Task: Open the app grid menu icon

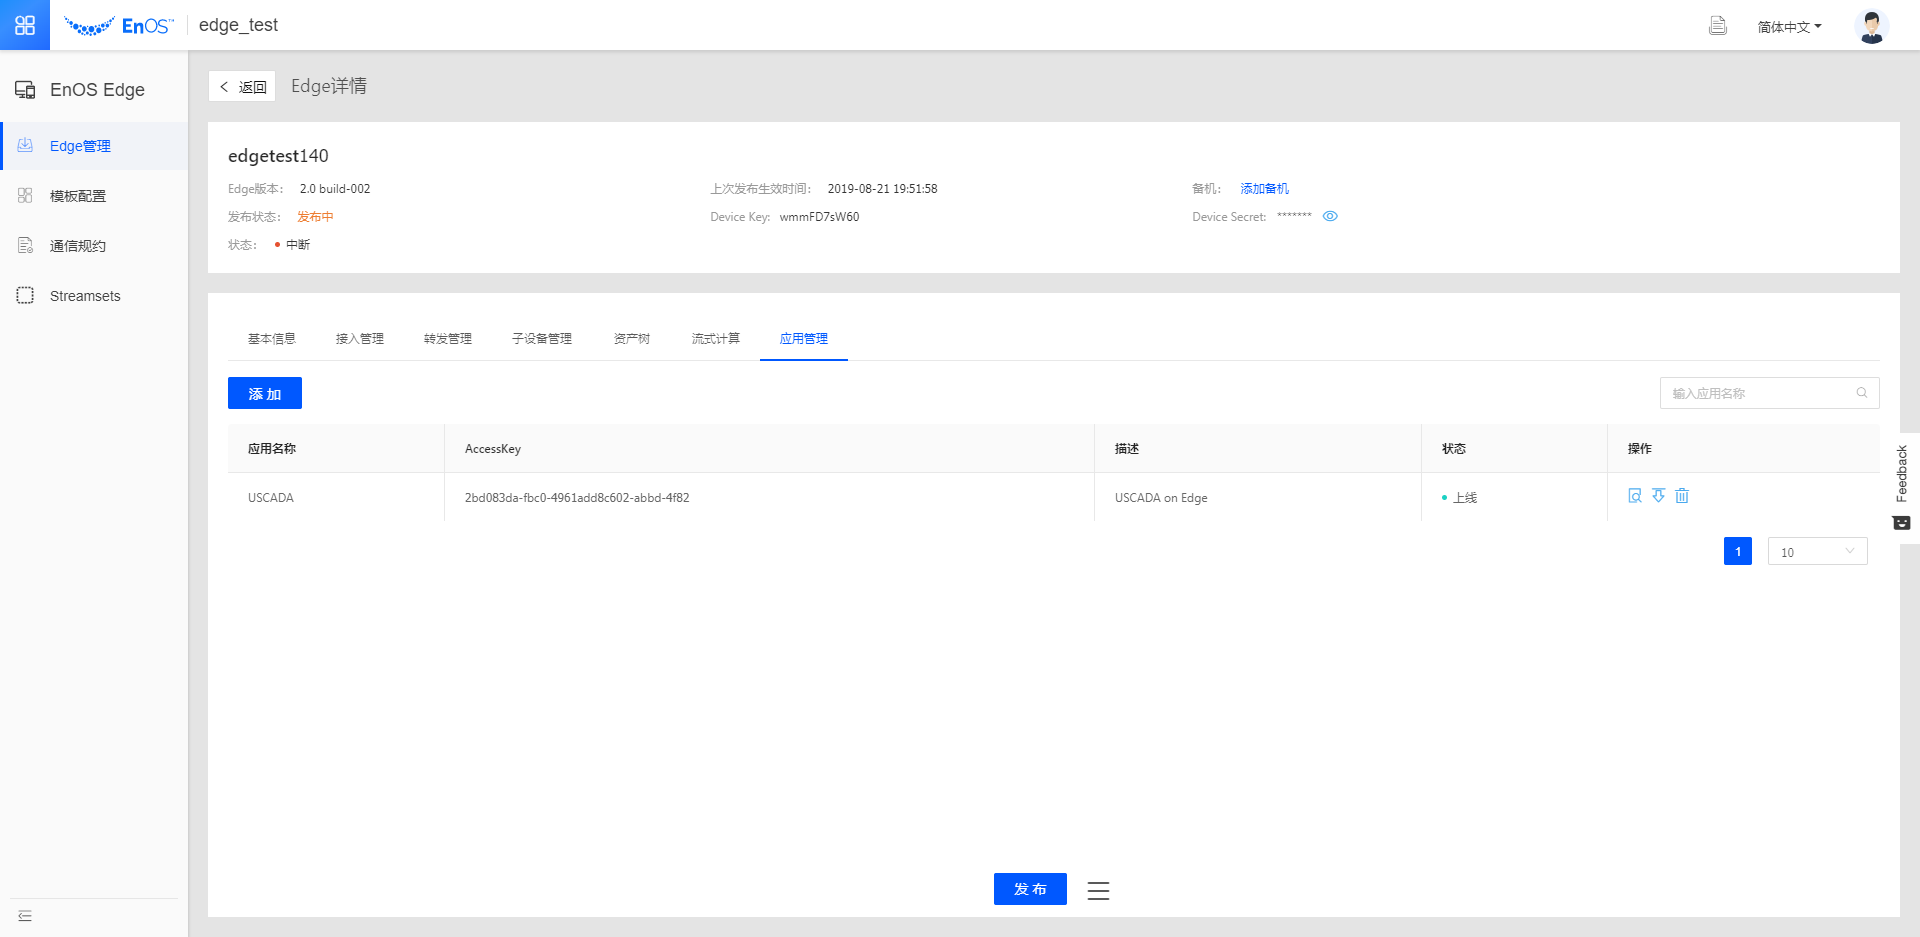Action: click(x=25, y=25)
